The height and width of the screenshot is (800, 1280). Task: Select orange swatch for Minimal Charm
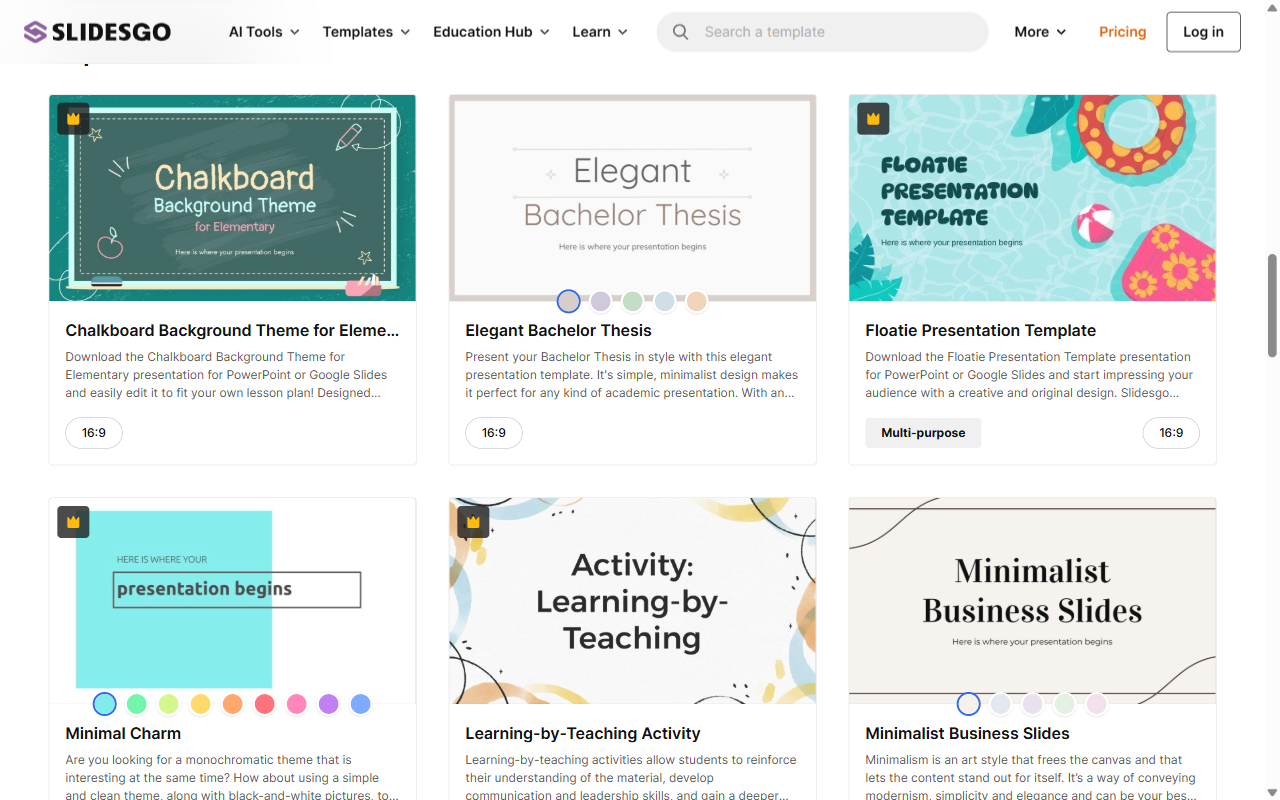point(232,704)
